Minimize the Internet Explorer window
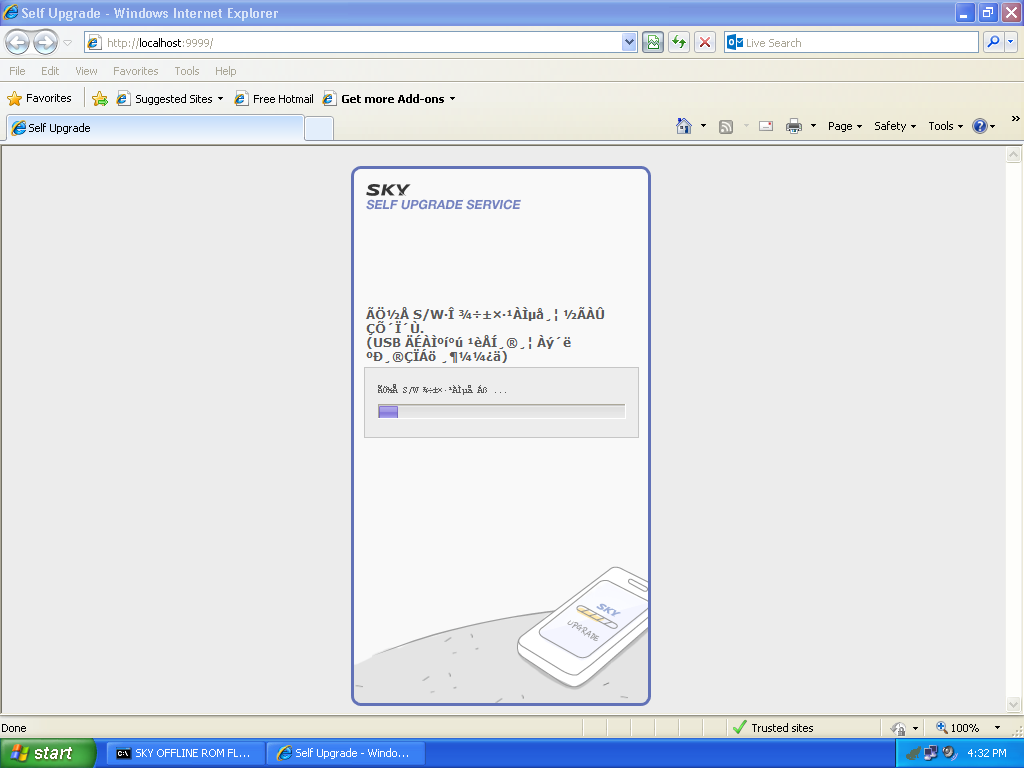 tap(965, 13)
